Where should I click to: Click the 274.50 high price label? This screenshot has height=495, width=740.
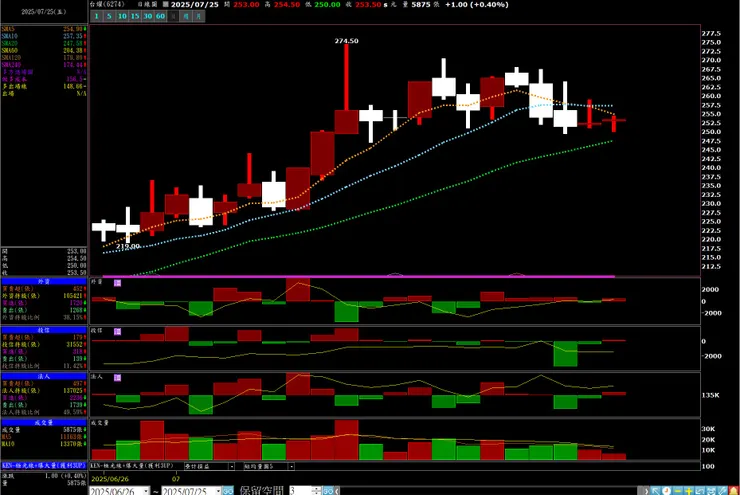point(346,41)
